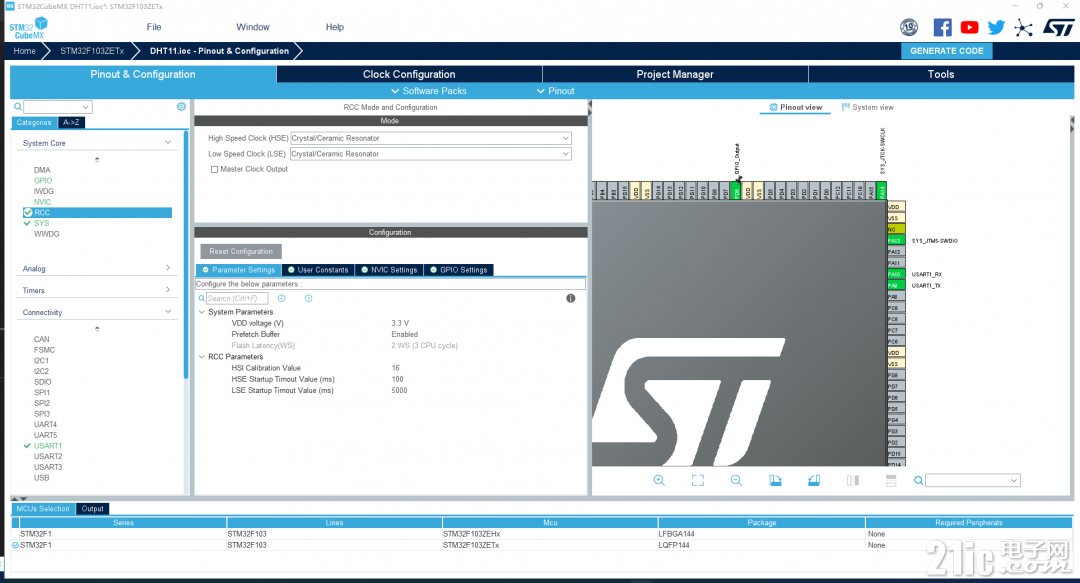Click the peripheral search magnifier icon
This screenshot has width=1080, height=583.
[x=18, y=107]
